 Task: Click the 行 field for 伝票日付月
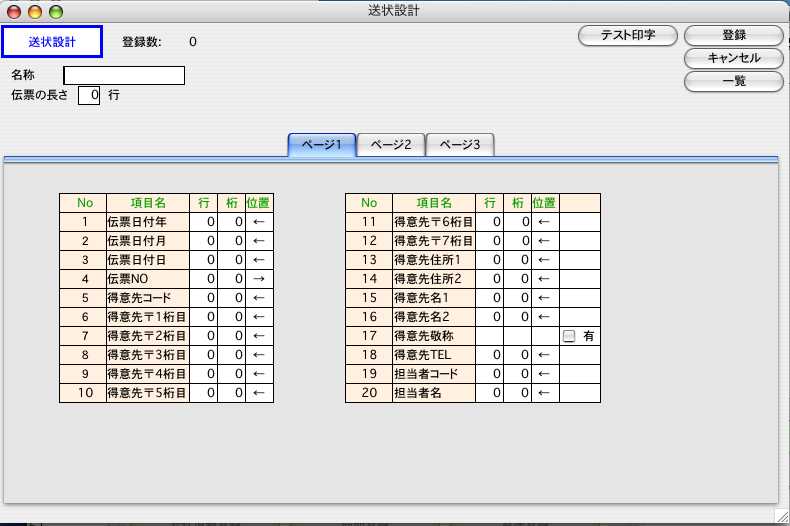(204, 241)
